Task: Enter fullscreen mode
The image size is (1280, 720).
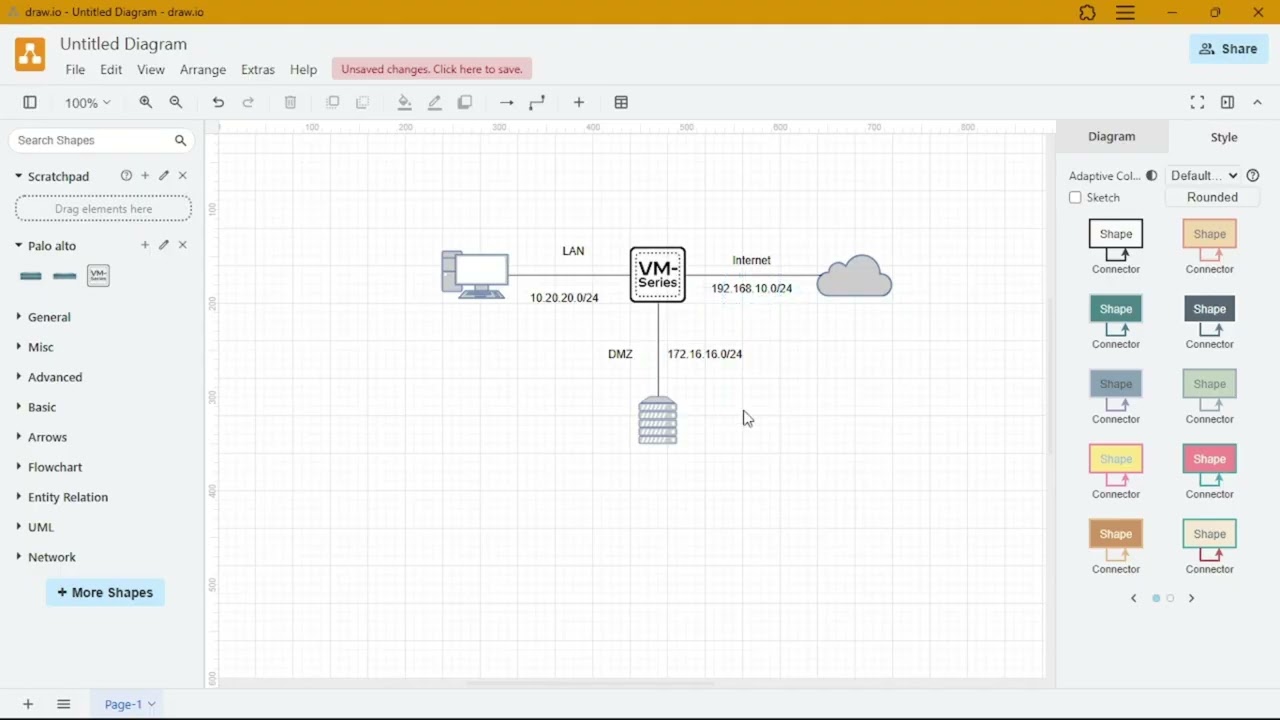Action: (x=1197, y=102)
